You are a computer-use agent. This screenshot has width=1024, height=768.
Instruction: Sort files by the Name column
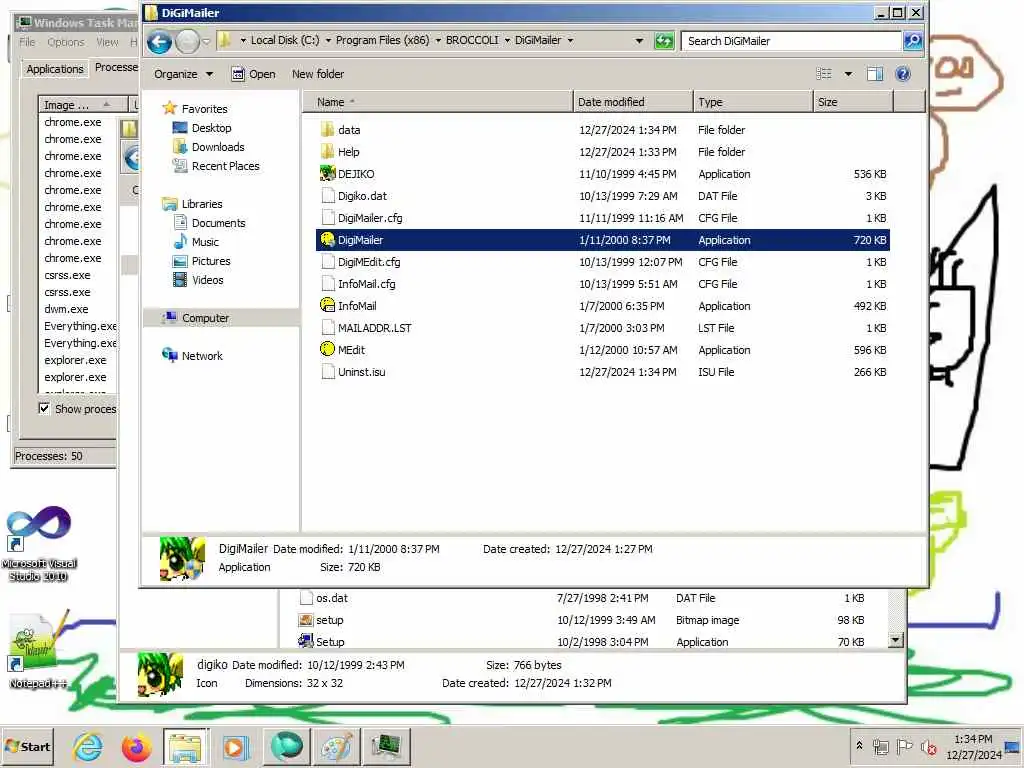click(438, 102)
